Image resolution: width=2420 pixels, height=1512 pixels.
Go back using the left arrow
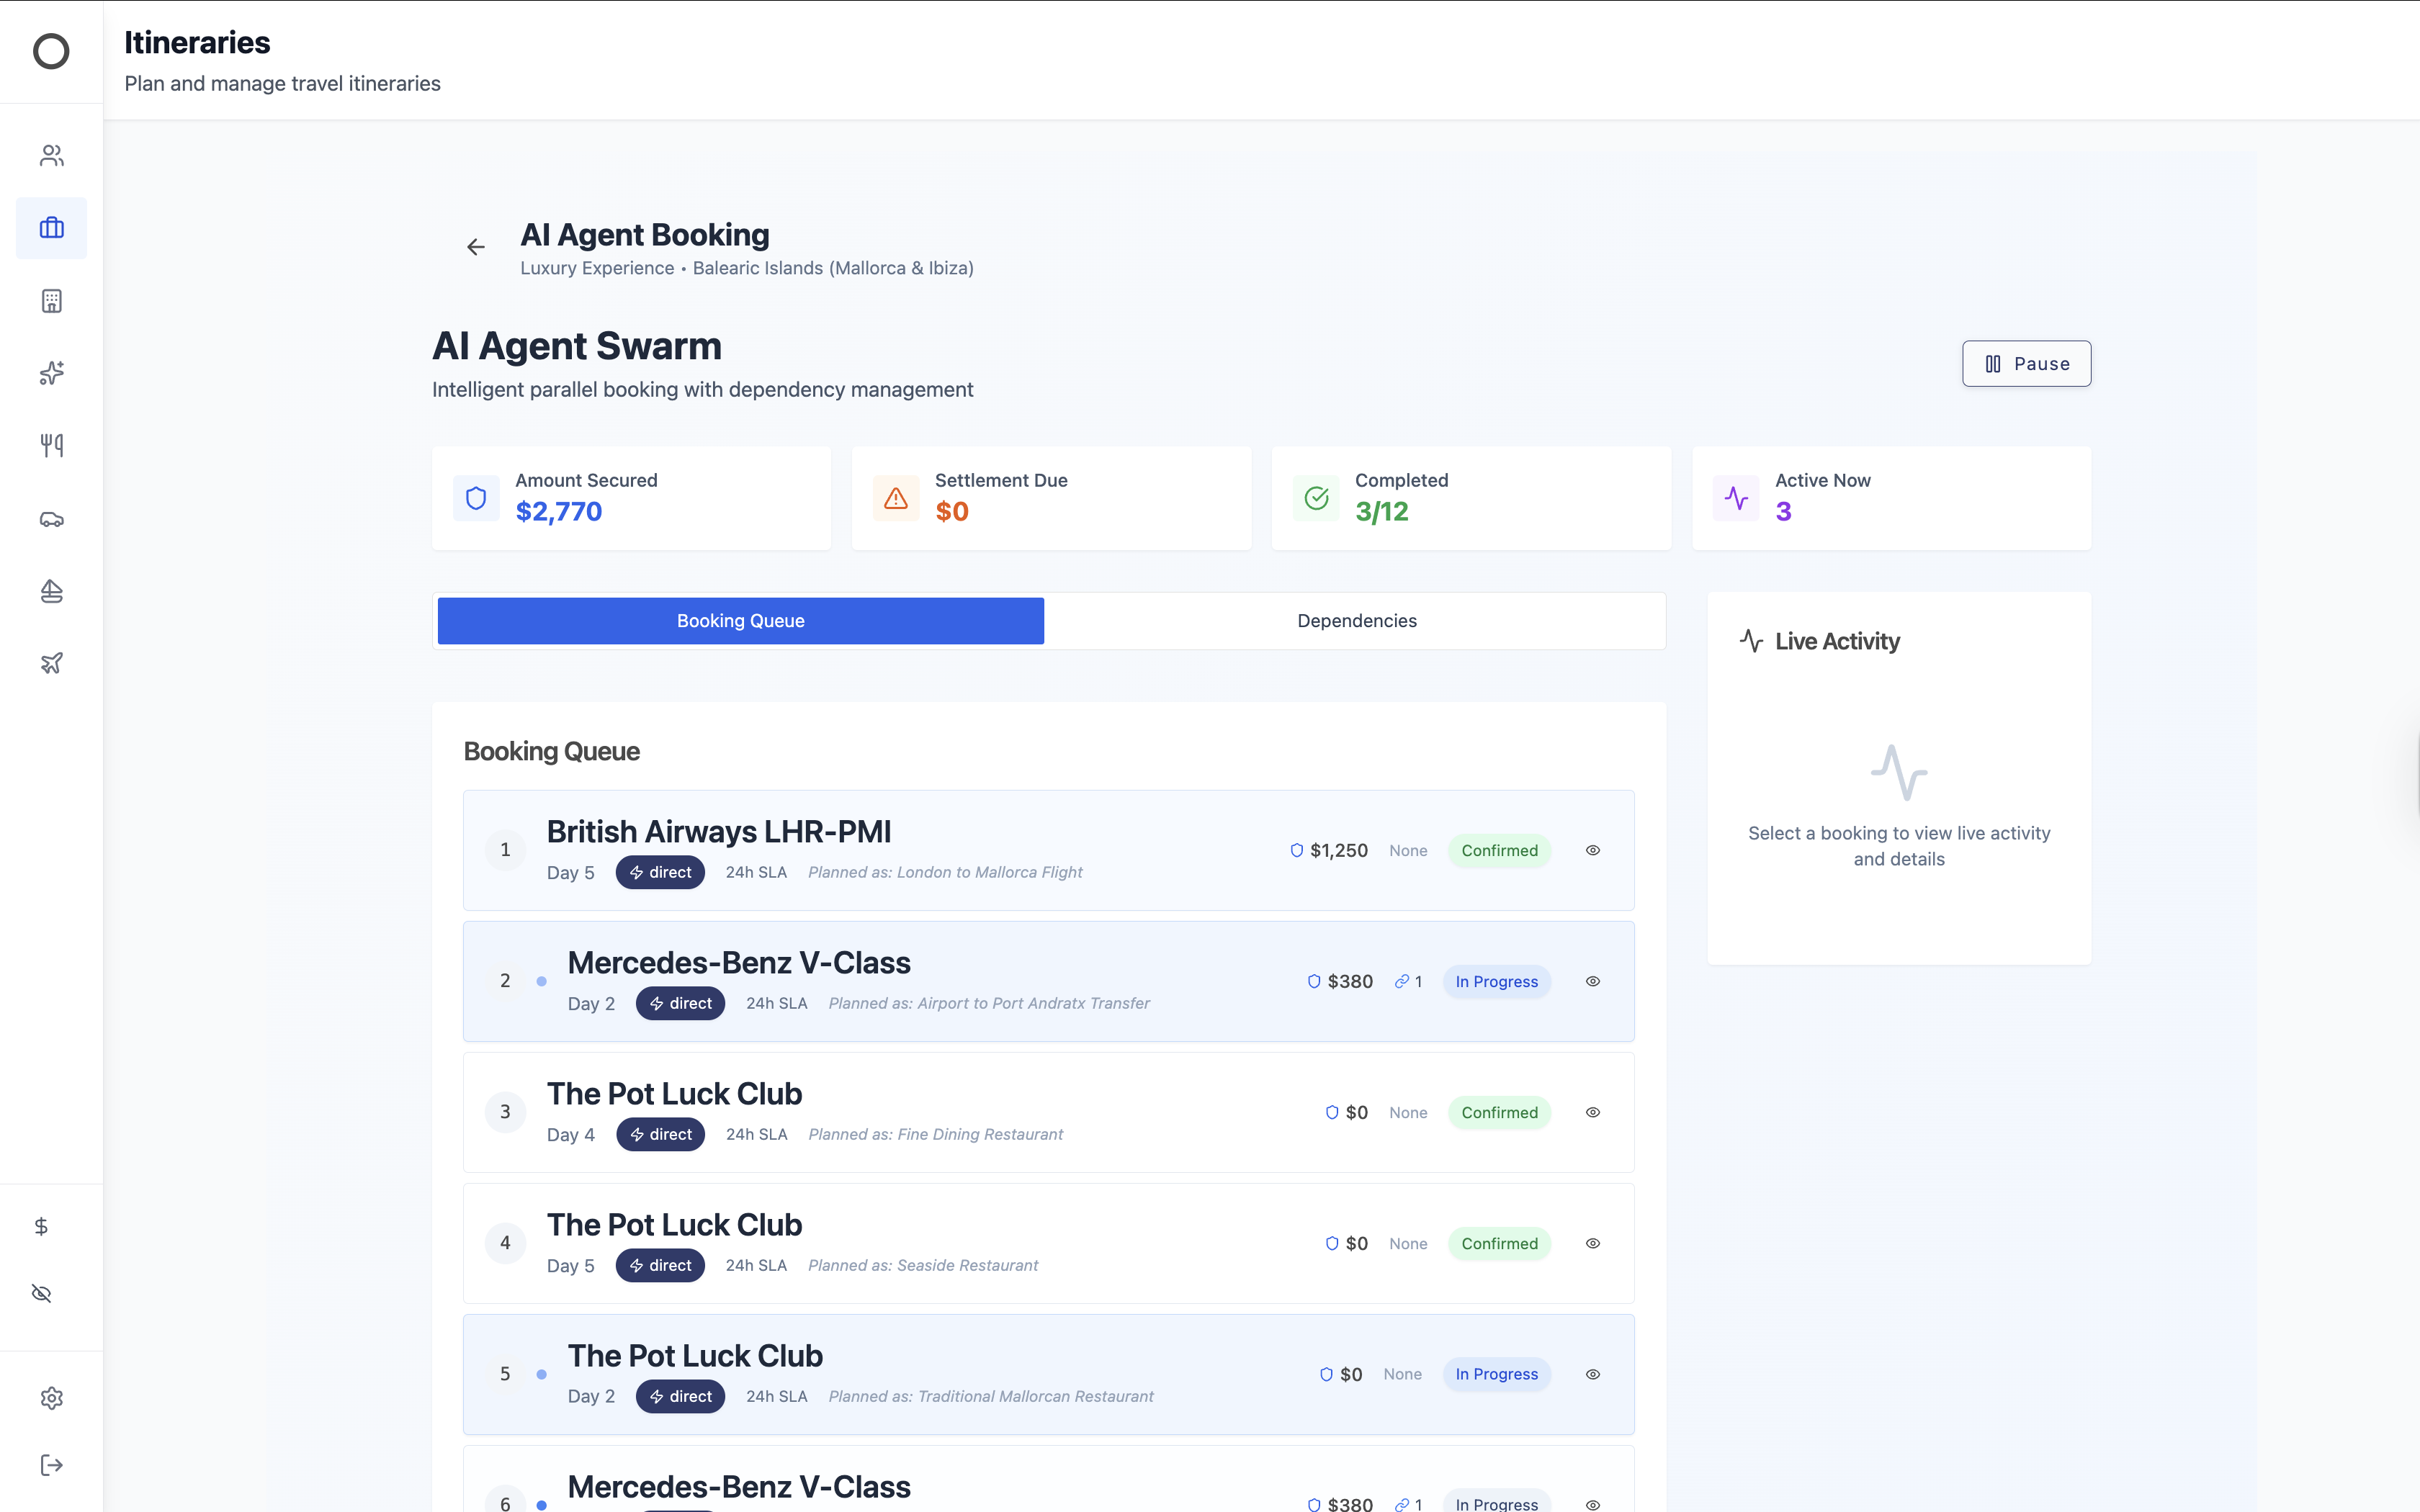coord(476,247)
